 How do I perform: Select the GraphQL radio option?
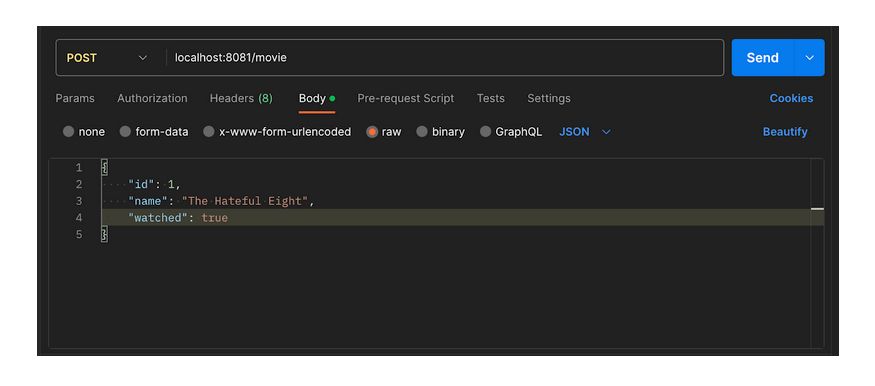(511, 132)
